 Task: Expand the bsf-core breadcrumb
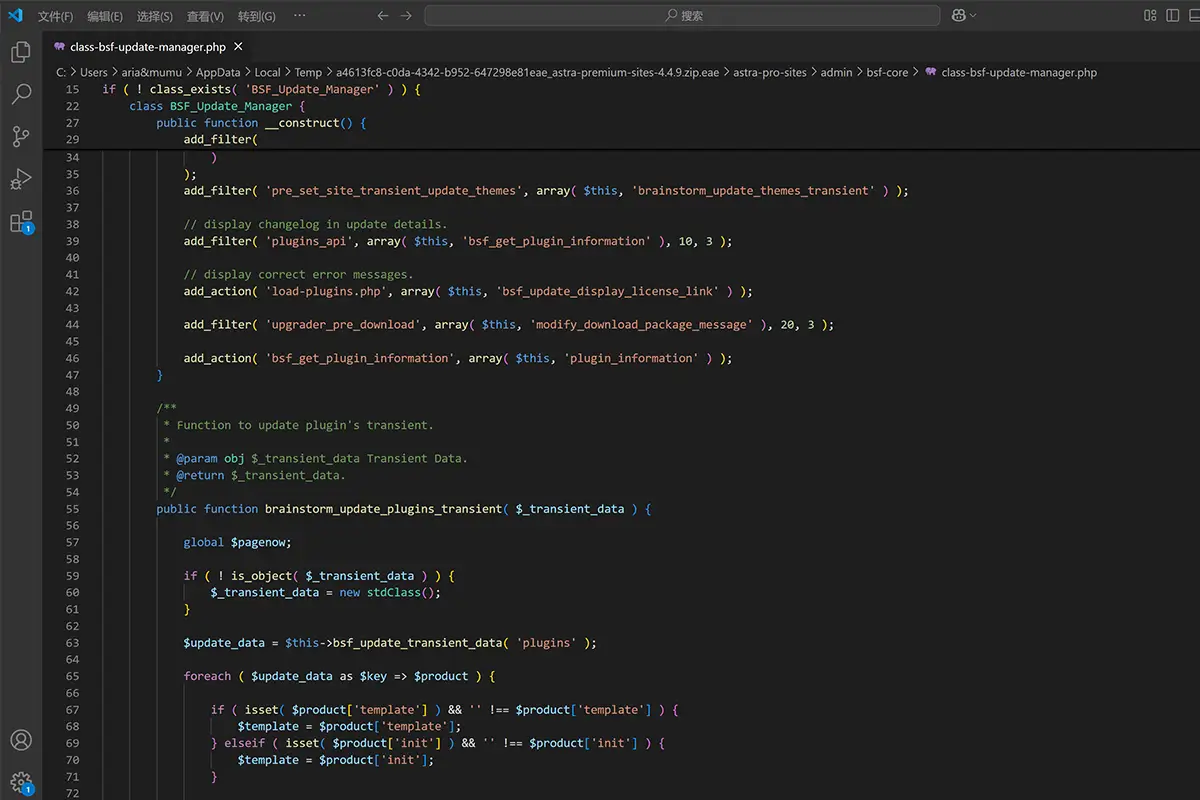pos(888,72)
